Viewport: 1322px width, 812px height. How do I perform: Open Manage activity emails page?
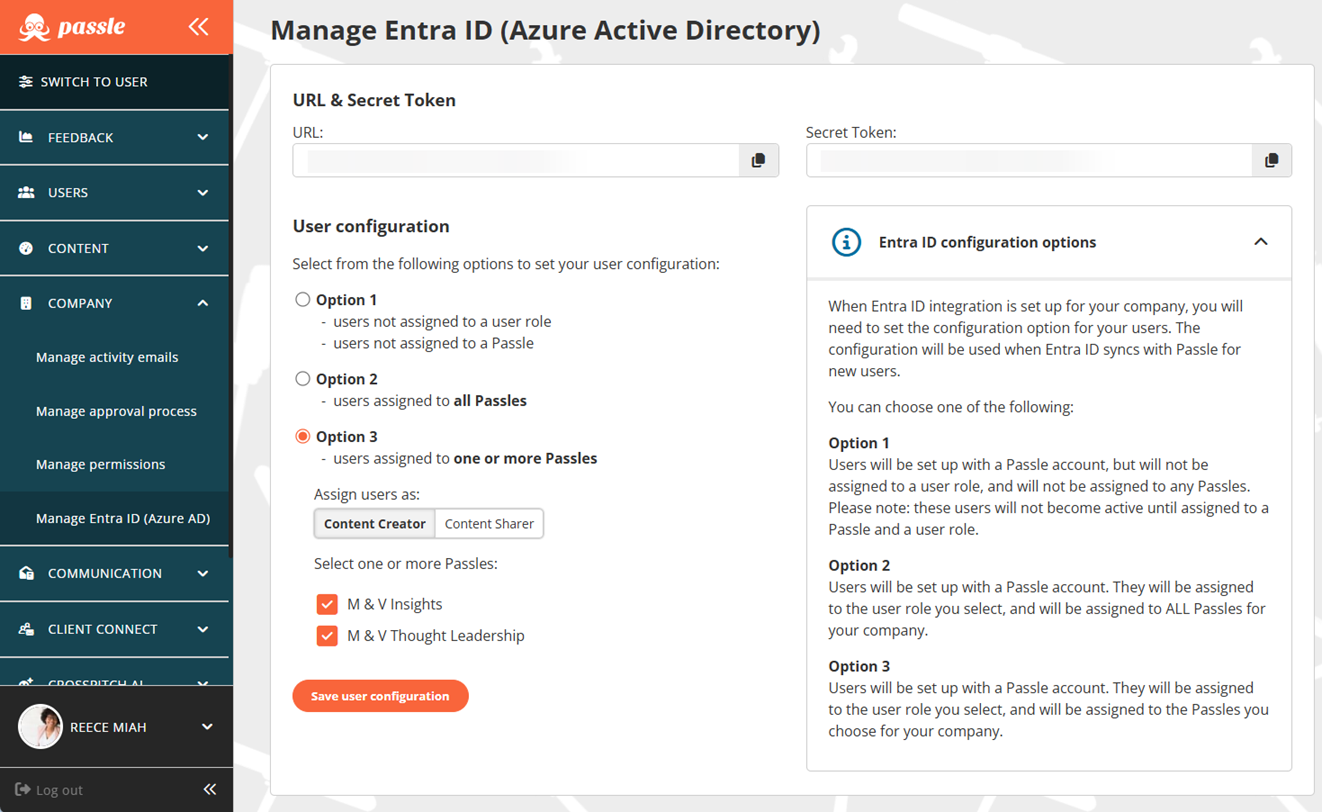107,357
